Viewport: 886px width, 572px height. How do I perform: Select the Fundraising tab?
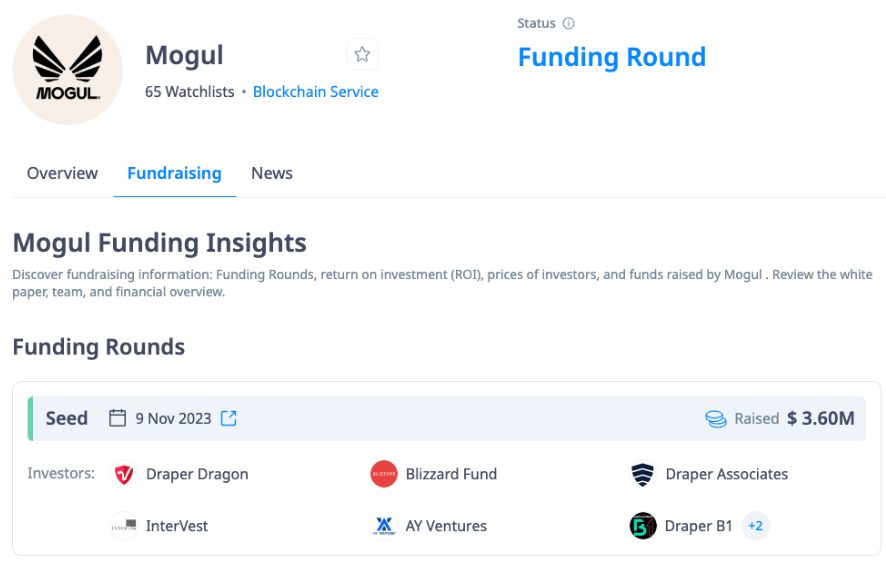(x=174, y=173)
